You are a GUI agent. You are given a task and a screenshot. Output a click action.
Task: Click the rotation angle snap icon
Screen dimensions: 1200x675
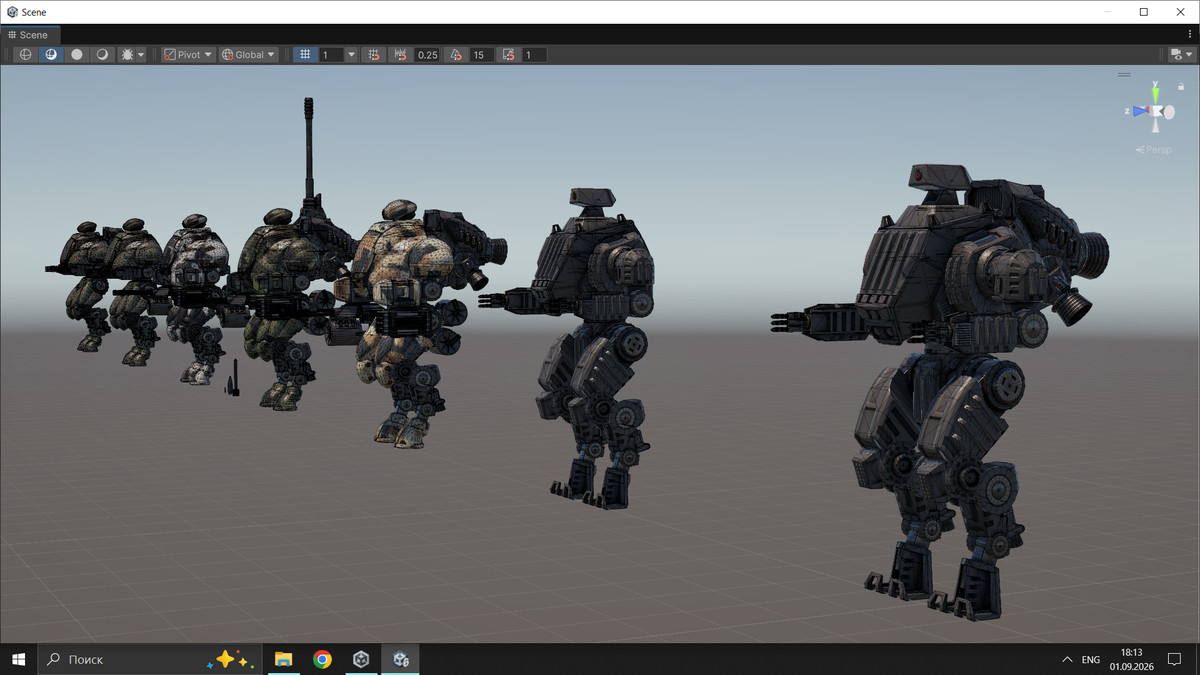(455, 55)
